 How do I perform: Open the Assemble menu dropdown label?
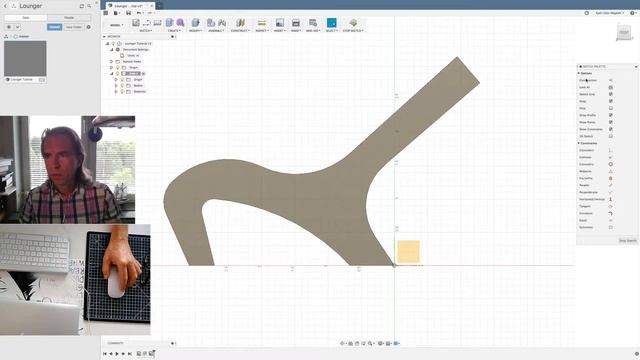click(x=216, y=31)
